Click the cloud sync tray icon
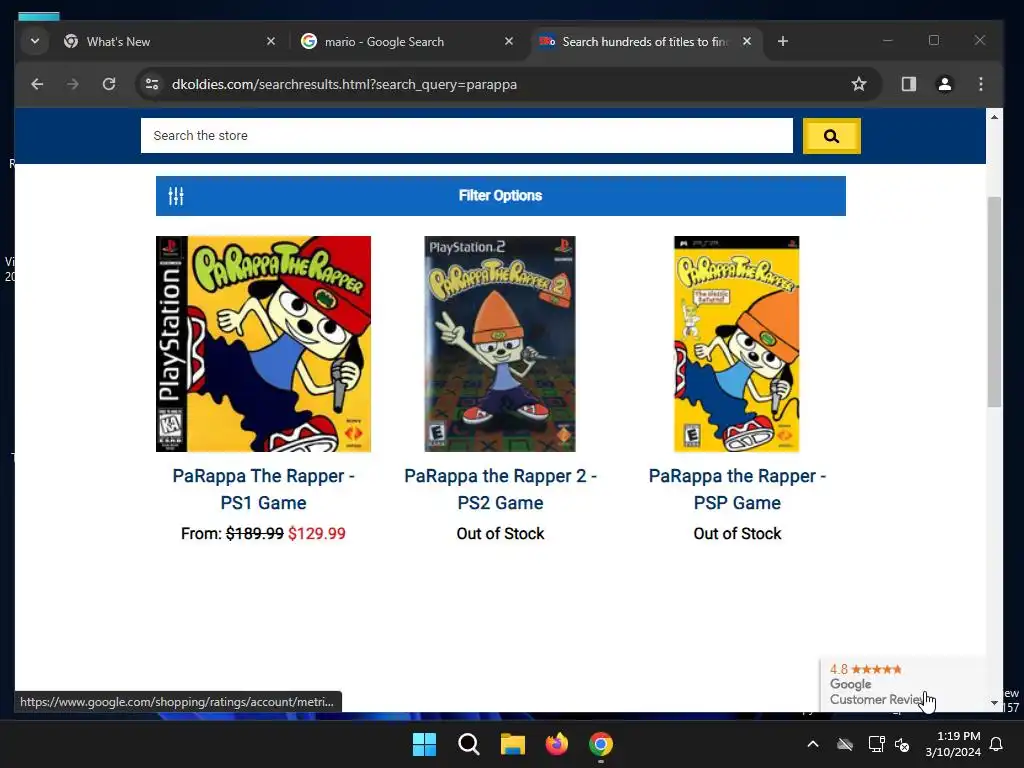This screenshot has height=768, width=1024. click(845, 744)
